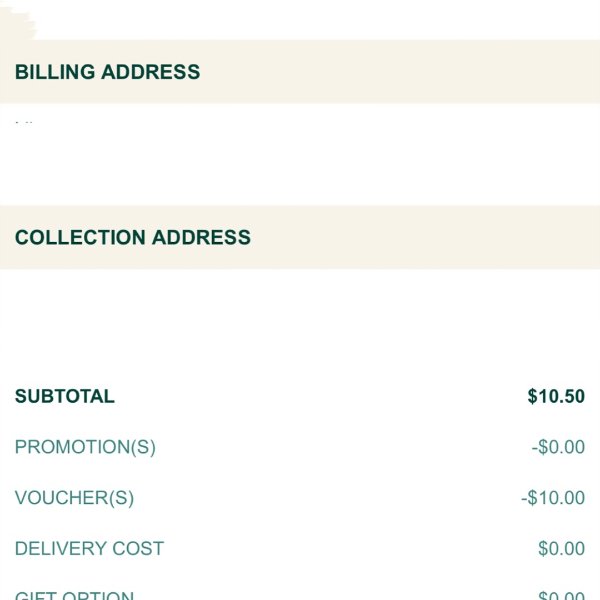Select the gift option $0.00 amount

click(x=561, y=595)
